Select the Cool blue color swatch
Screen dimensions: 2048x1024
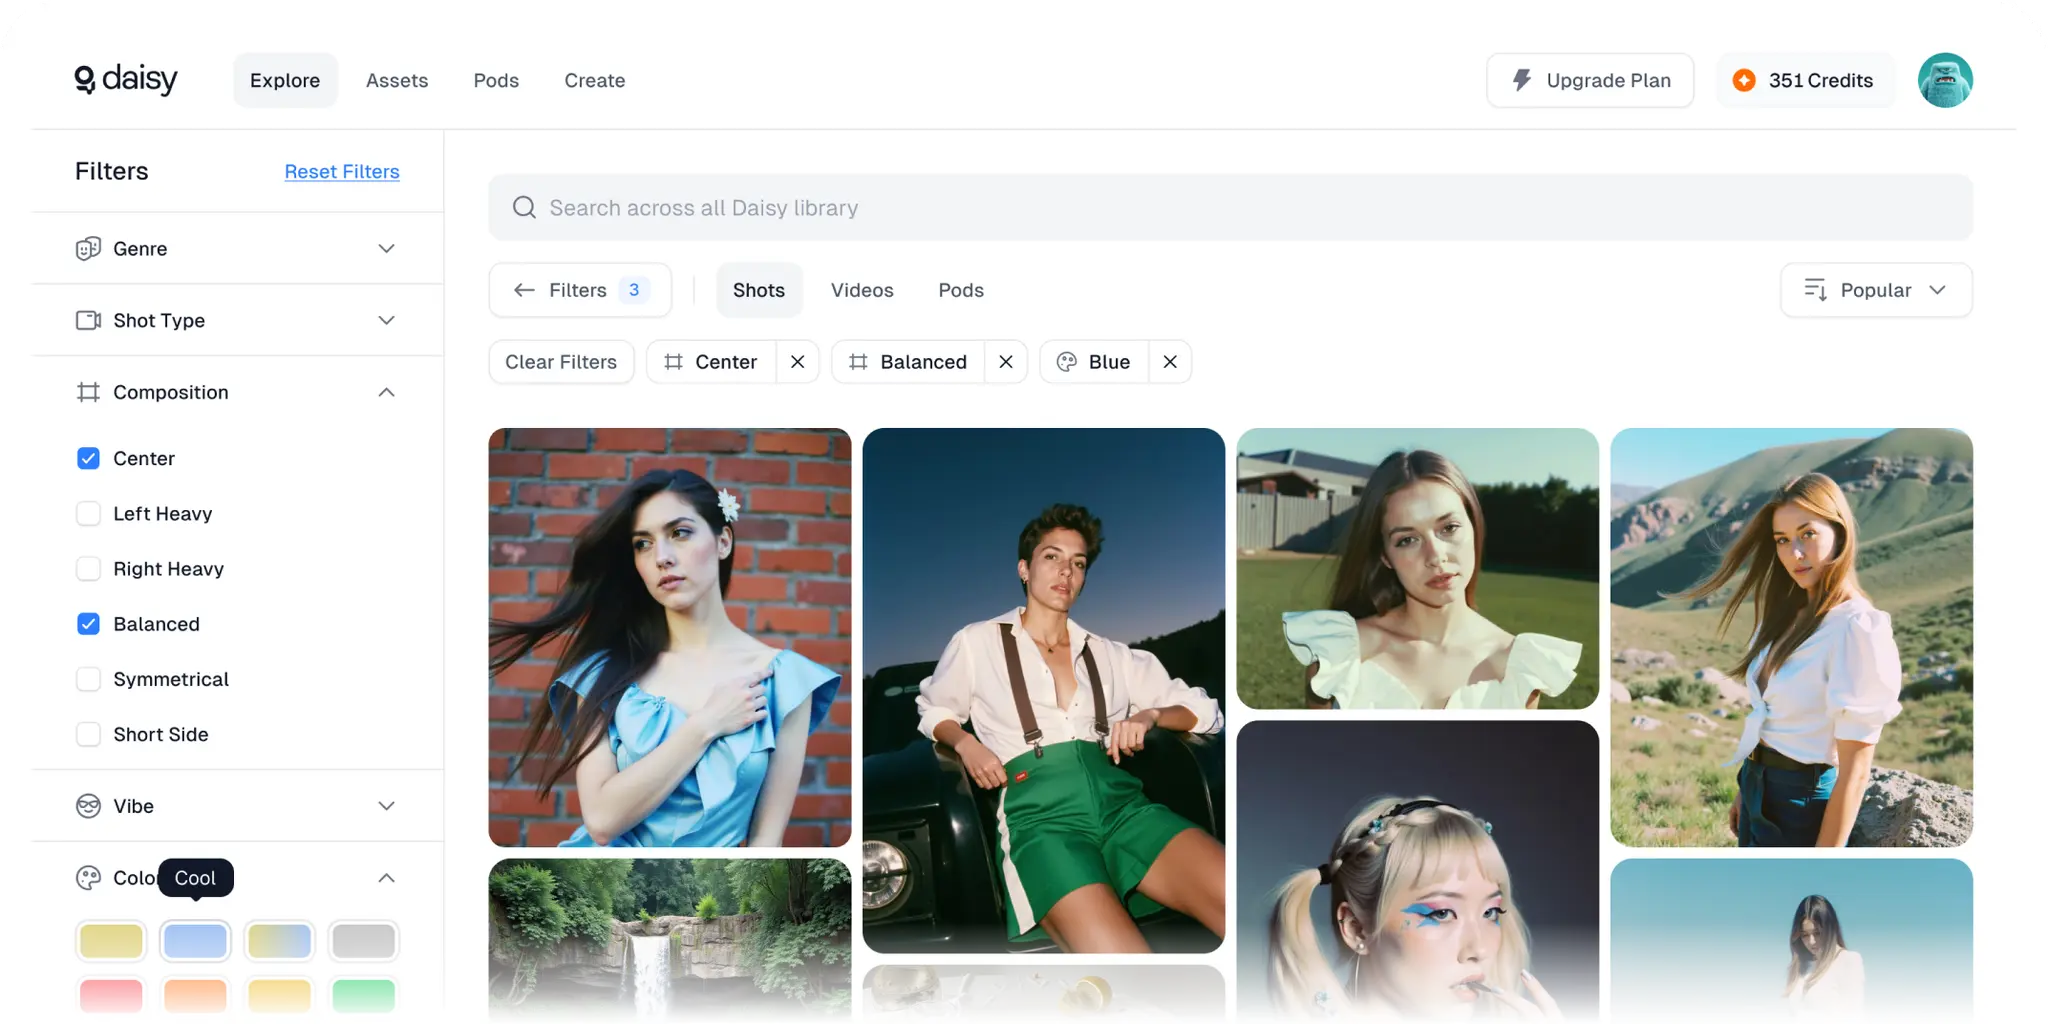195,941
